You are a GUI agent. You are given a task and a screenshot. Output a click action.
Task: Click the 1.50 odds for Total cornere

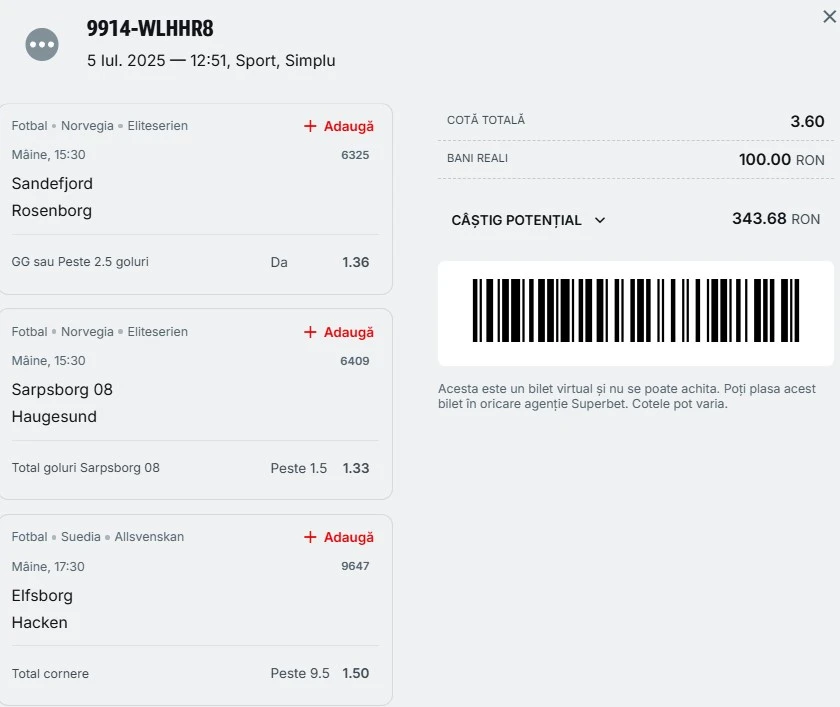tap(356, 673)
